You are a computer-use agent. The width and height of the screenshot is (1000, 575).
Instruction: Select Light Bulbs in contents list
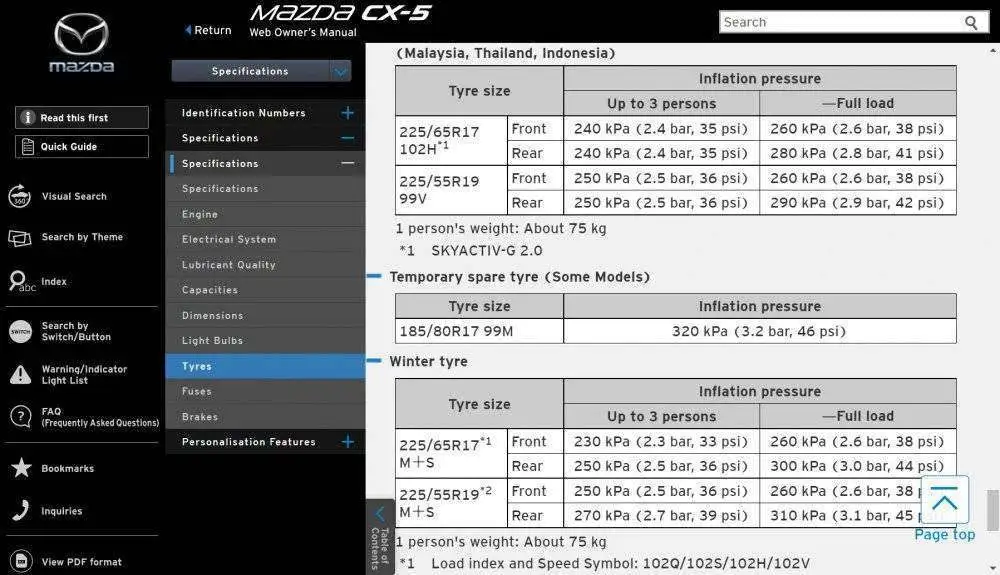pos(212,341)
